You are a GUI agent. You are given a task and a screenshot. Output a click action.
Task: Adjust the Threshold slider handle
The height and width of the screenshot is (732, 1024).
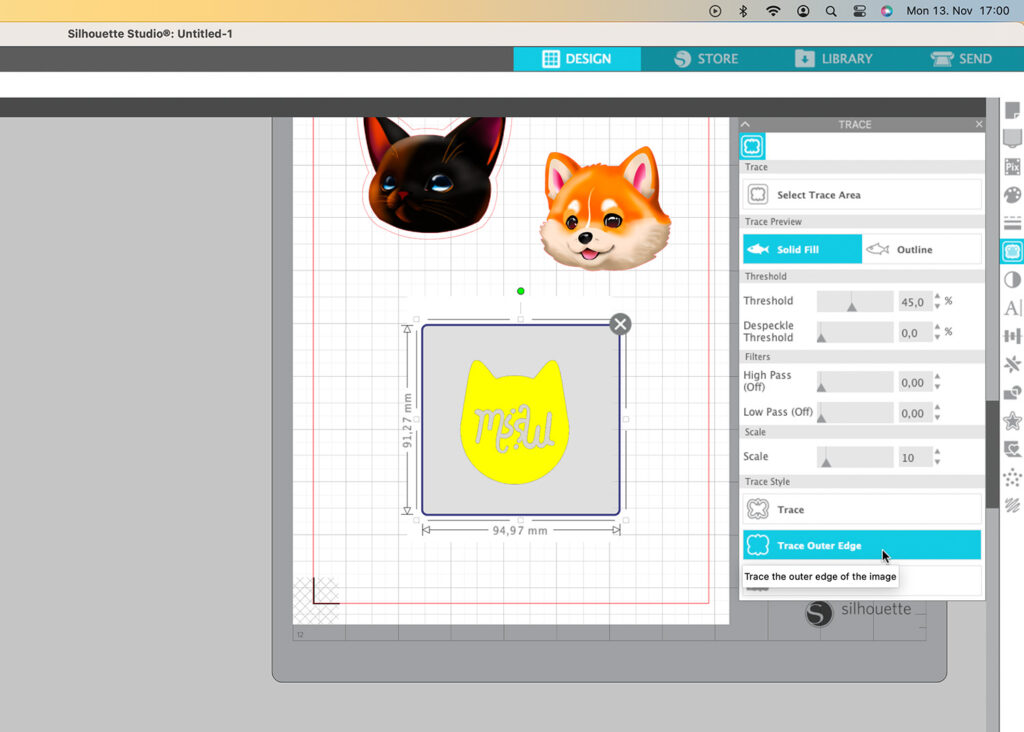tap(852, 305)
